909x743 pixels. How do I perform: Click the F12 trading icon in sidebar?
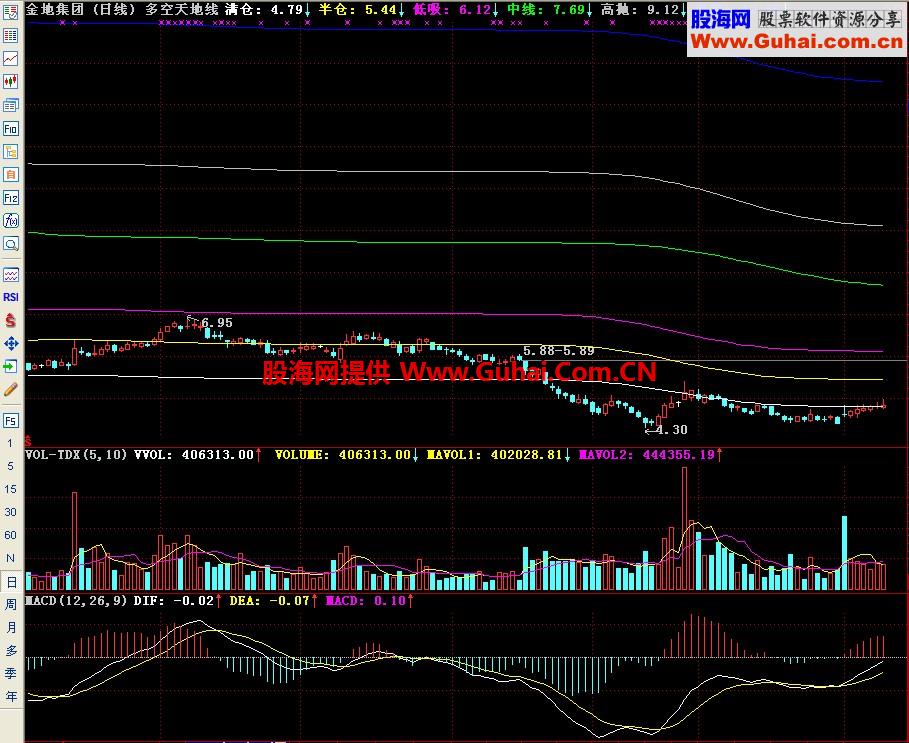coord(10,198)
